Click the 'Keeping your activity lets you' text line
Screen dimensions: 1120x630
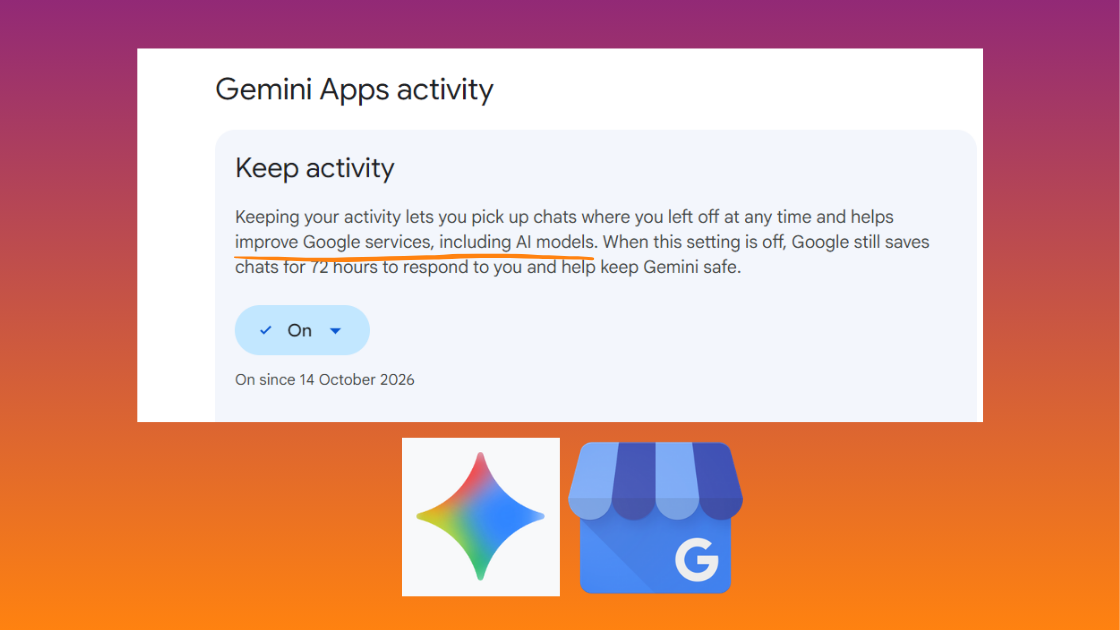point(564,216)
